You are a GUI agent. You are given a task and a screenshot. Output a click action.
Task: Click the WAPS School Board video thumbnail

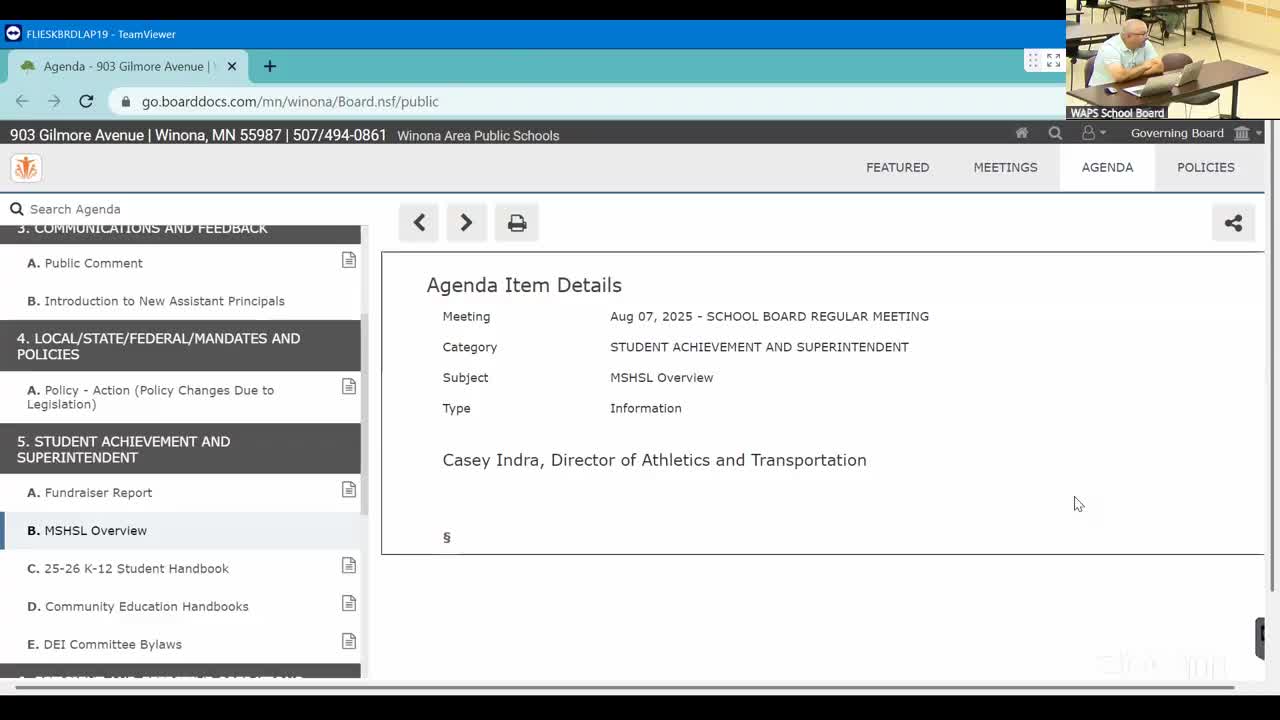pyautogui.click(x=1172, y=60)
